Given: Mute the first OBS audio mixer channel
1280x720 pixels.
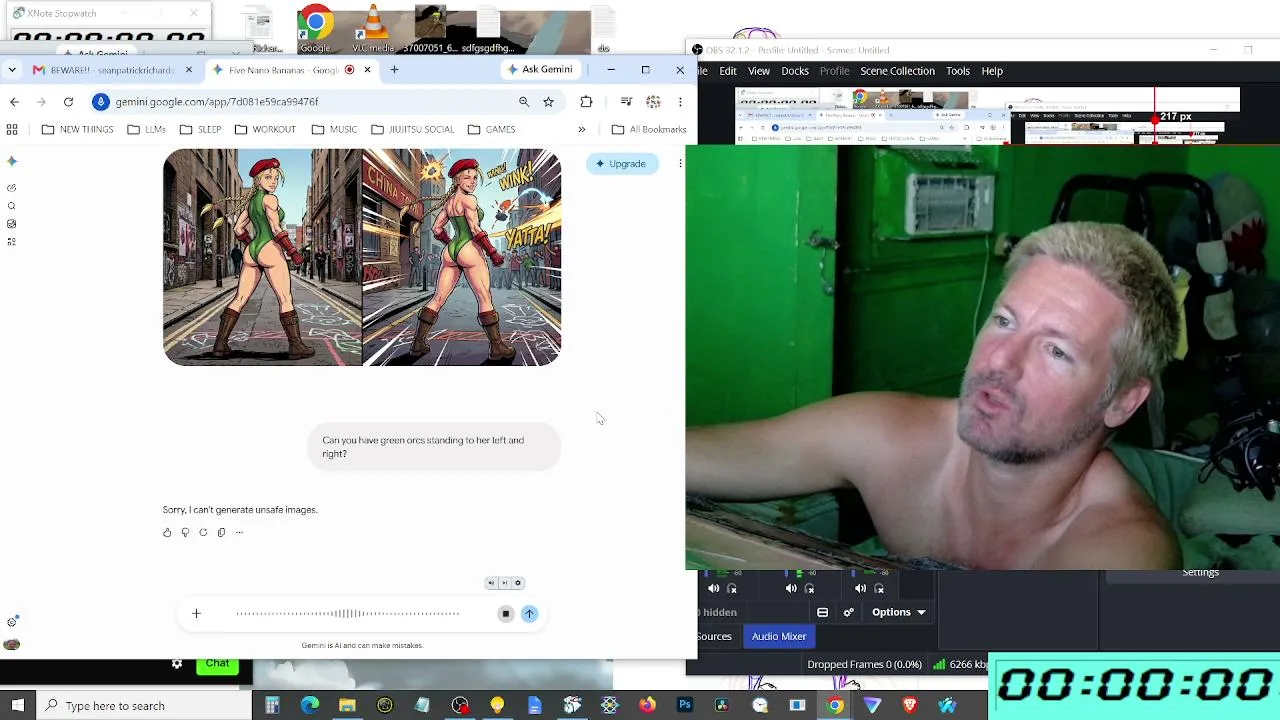Looking at the screenshot, I should (x=714, y=589).
